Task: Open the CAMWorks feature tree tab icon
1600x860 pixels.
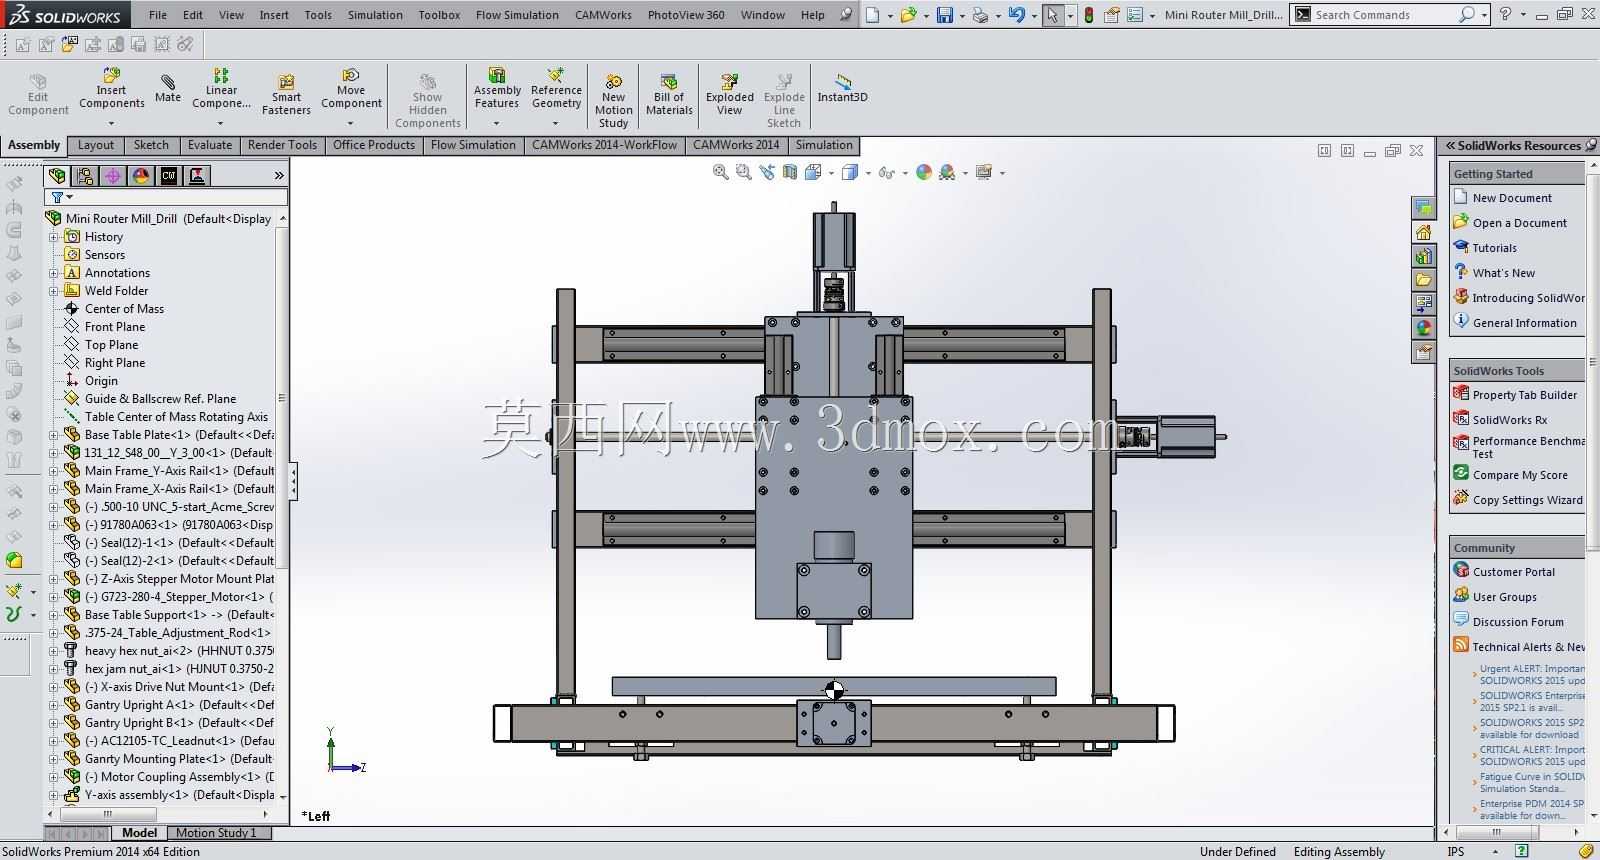Action: pyautogui.click(x=169, y=176)
